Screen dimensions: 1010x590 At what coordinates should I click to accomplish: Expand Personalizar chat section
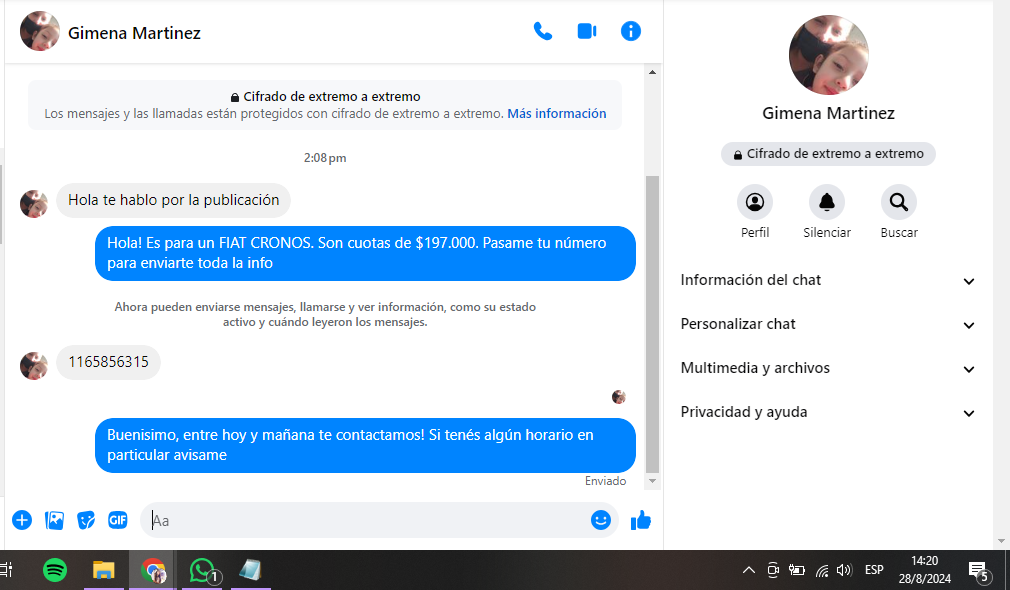(x=827, y=325)
